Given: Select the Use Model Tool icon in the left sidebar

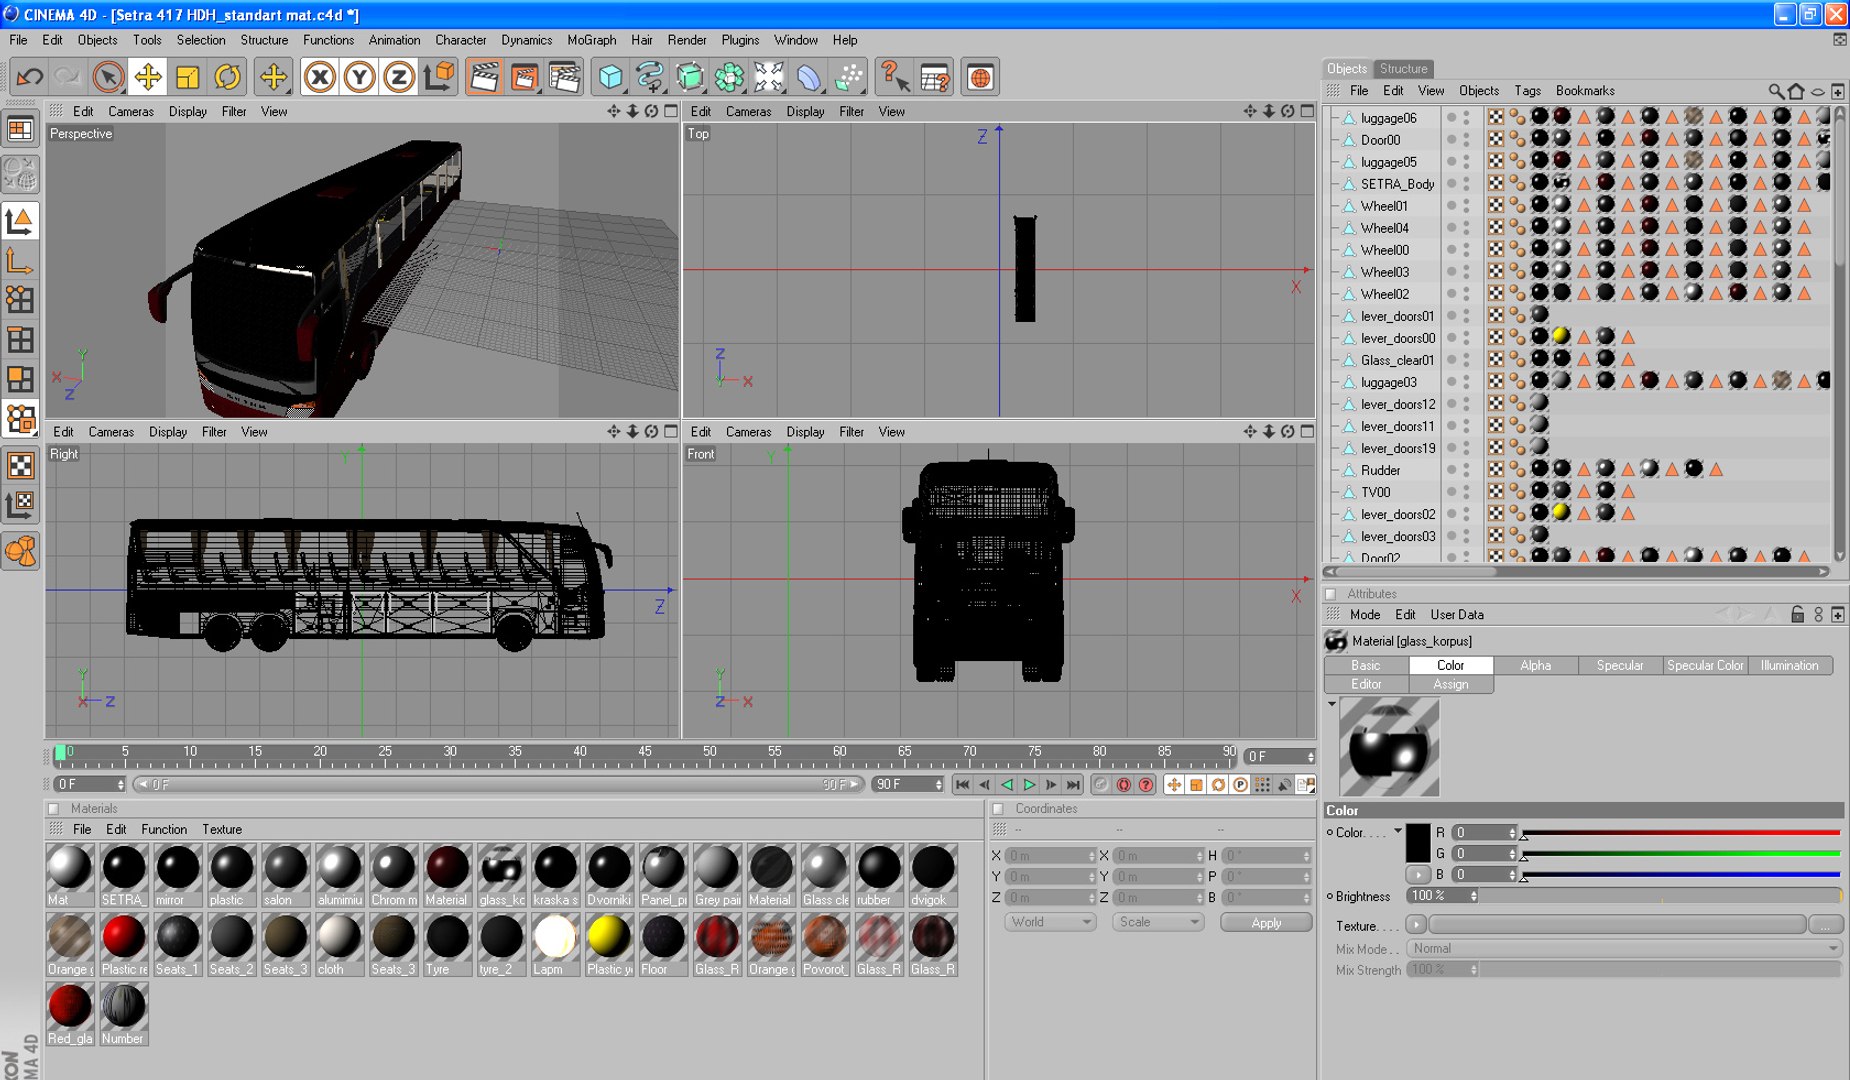Looking at the screenshot, I should [20, 220].
